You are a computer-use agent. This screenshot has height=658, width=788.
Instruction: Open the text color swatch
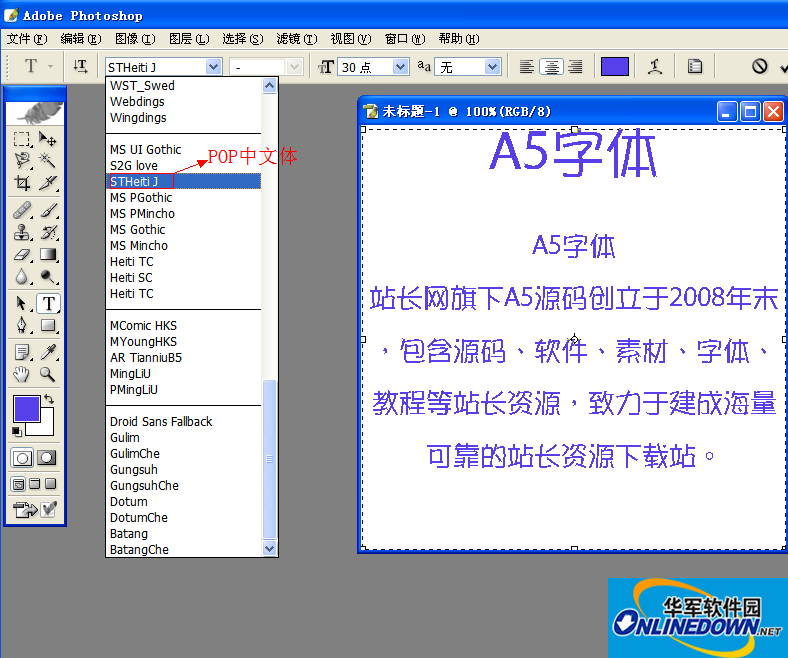615,66
